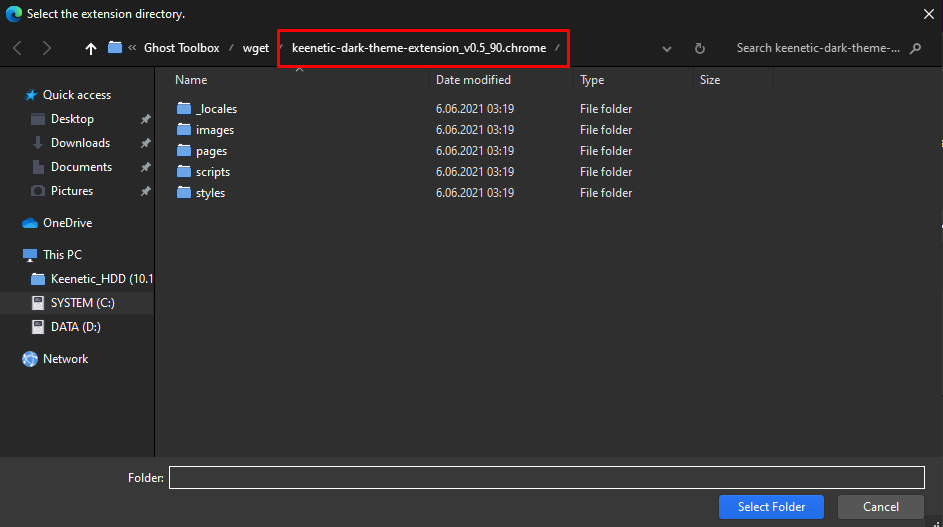Go back with the left arrow
This screenshot has width=943, height=527.
[17, 48]
